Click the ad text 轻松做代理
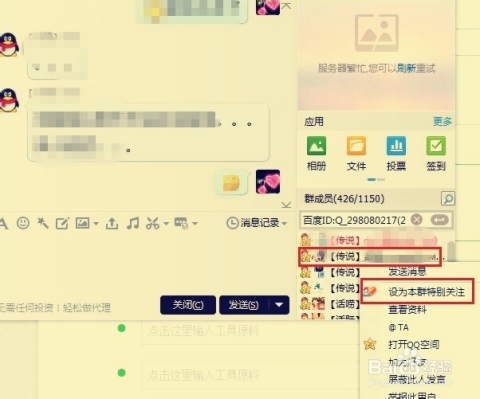 tap(87, 307)
